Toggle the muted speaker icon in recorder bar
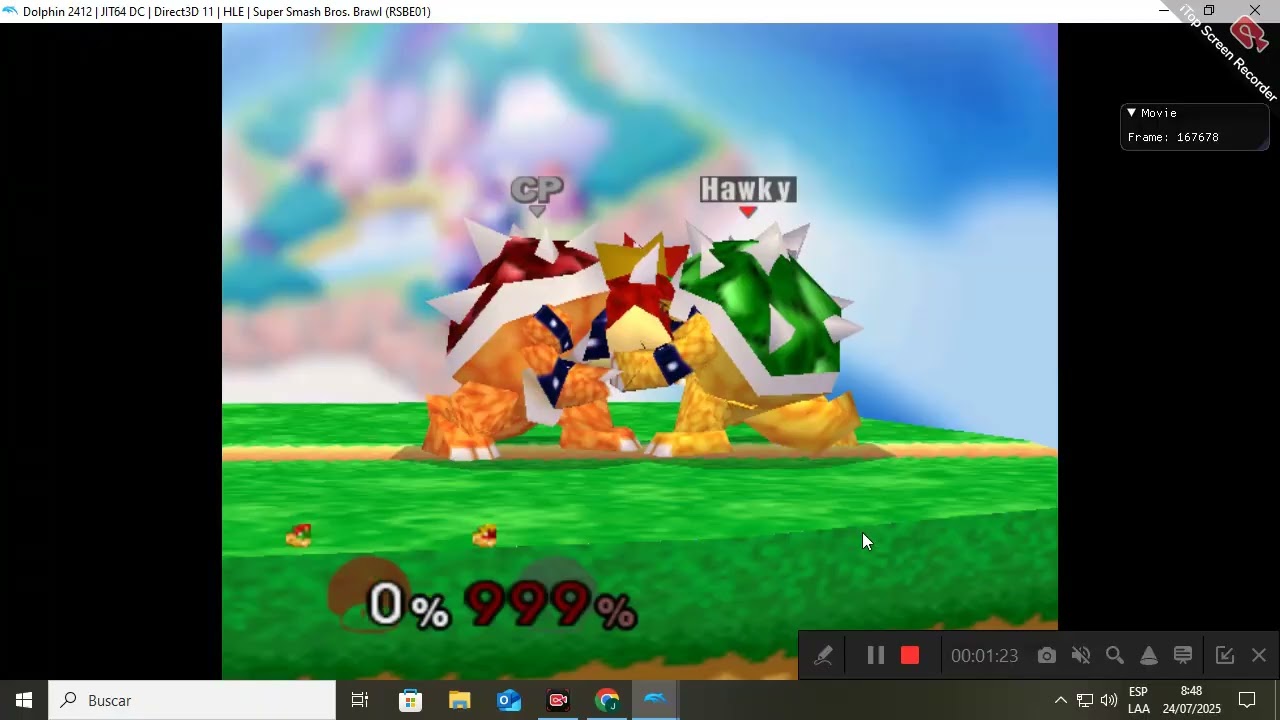Viewport: 1280px width, 720px height. (1080, 656)
